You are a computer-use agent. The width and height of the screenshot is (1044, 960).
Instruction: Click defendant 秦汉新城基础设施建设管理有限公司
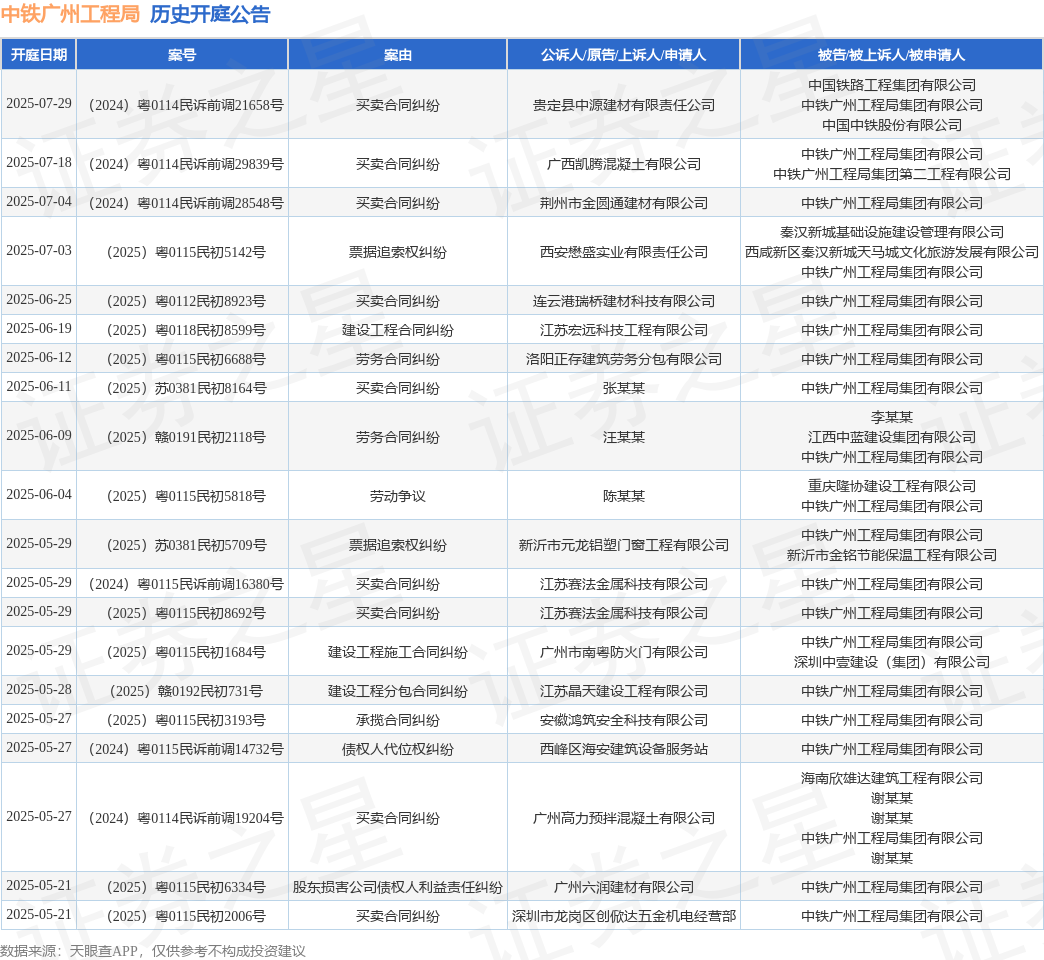892,232
